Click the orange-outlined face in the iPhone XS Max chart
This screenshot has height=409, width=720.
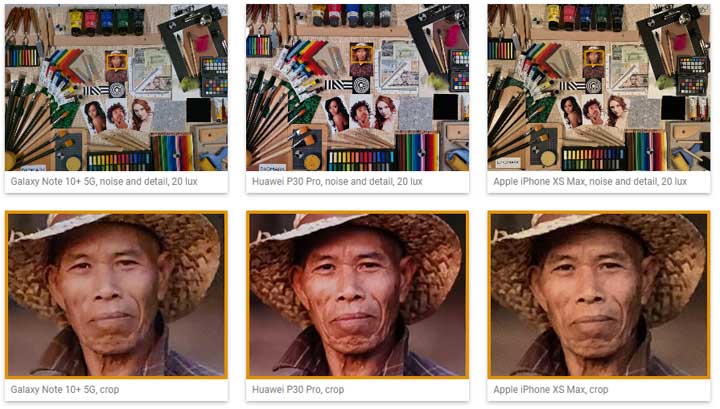[594, 57]
